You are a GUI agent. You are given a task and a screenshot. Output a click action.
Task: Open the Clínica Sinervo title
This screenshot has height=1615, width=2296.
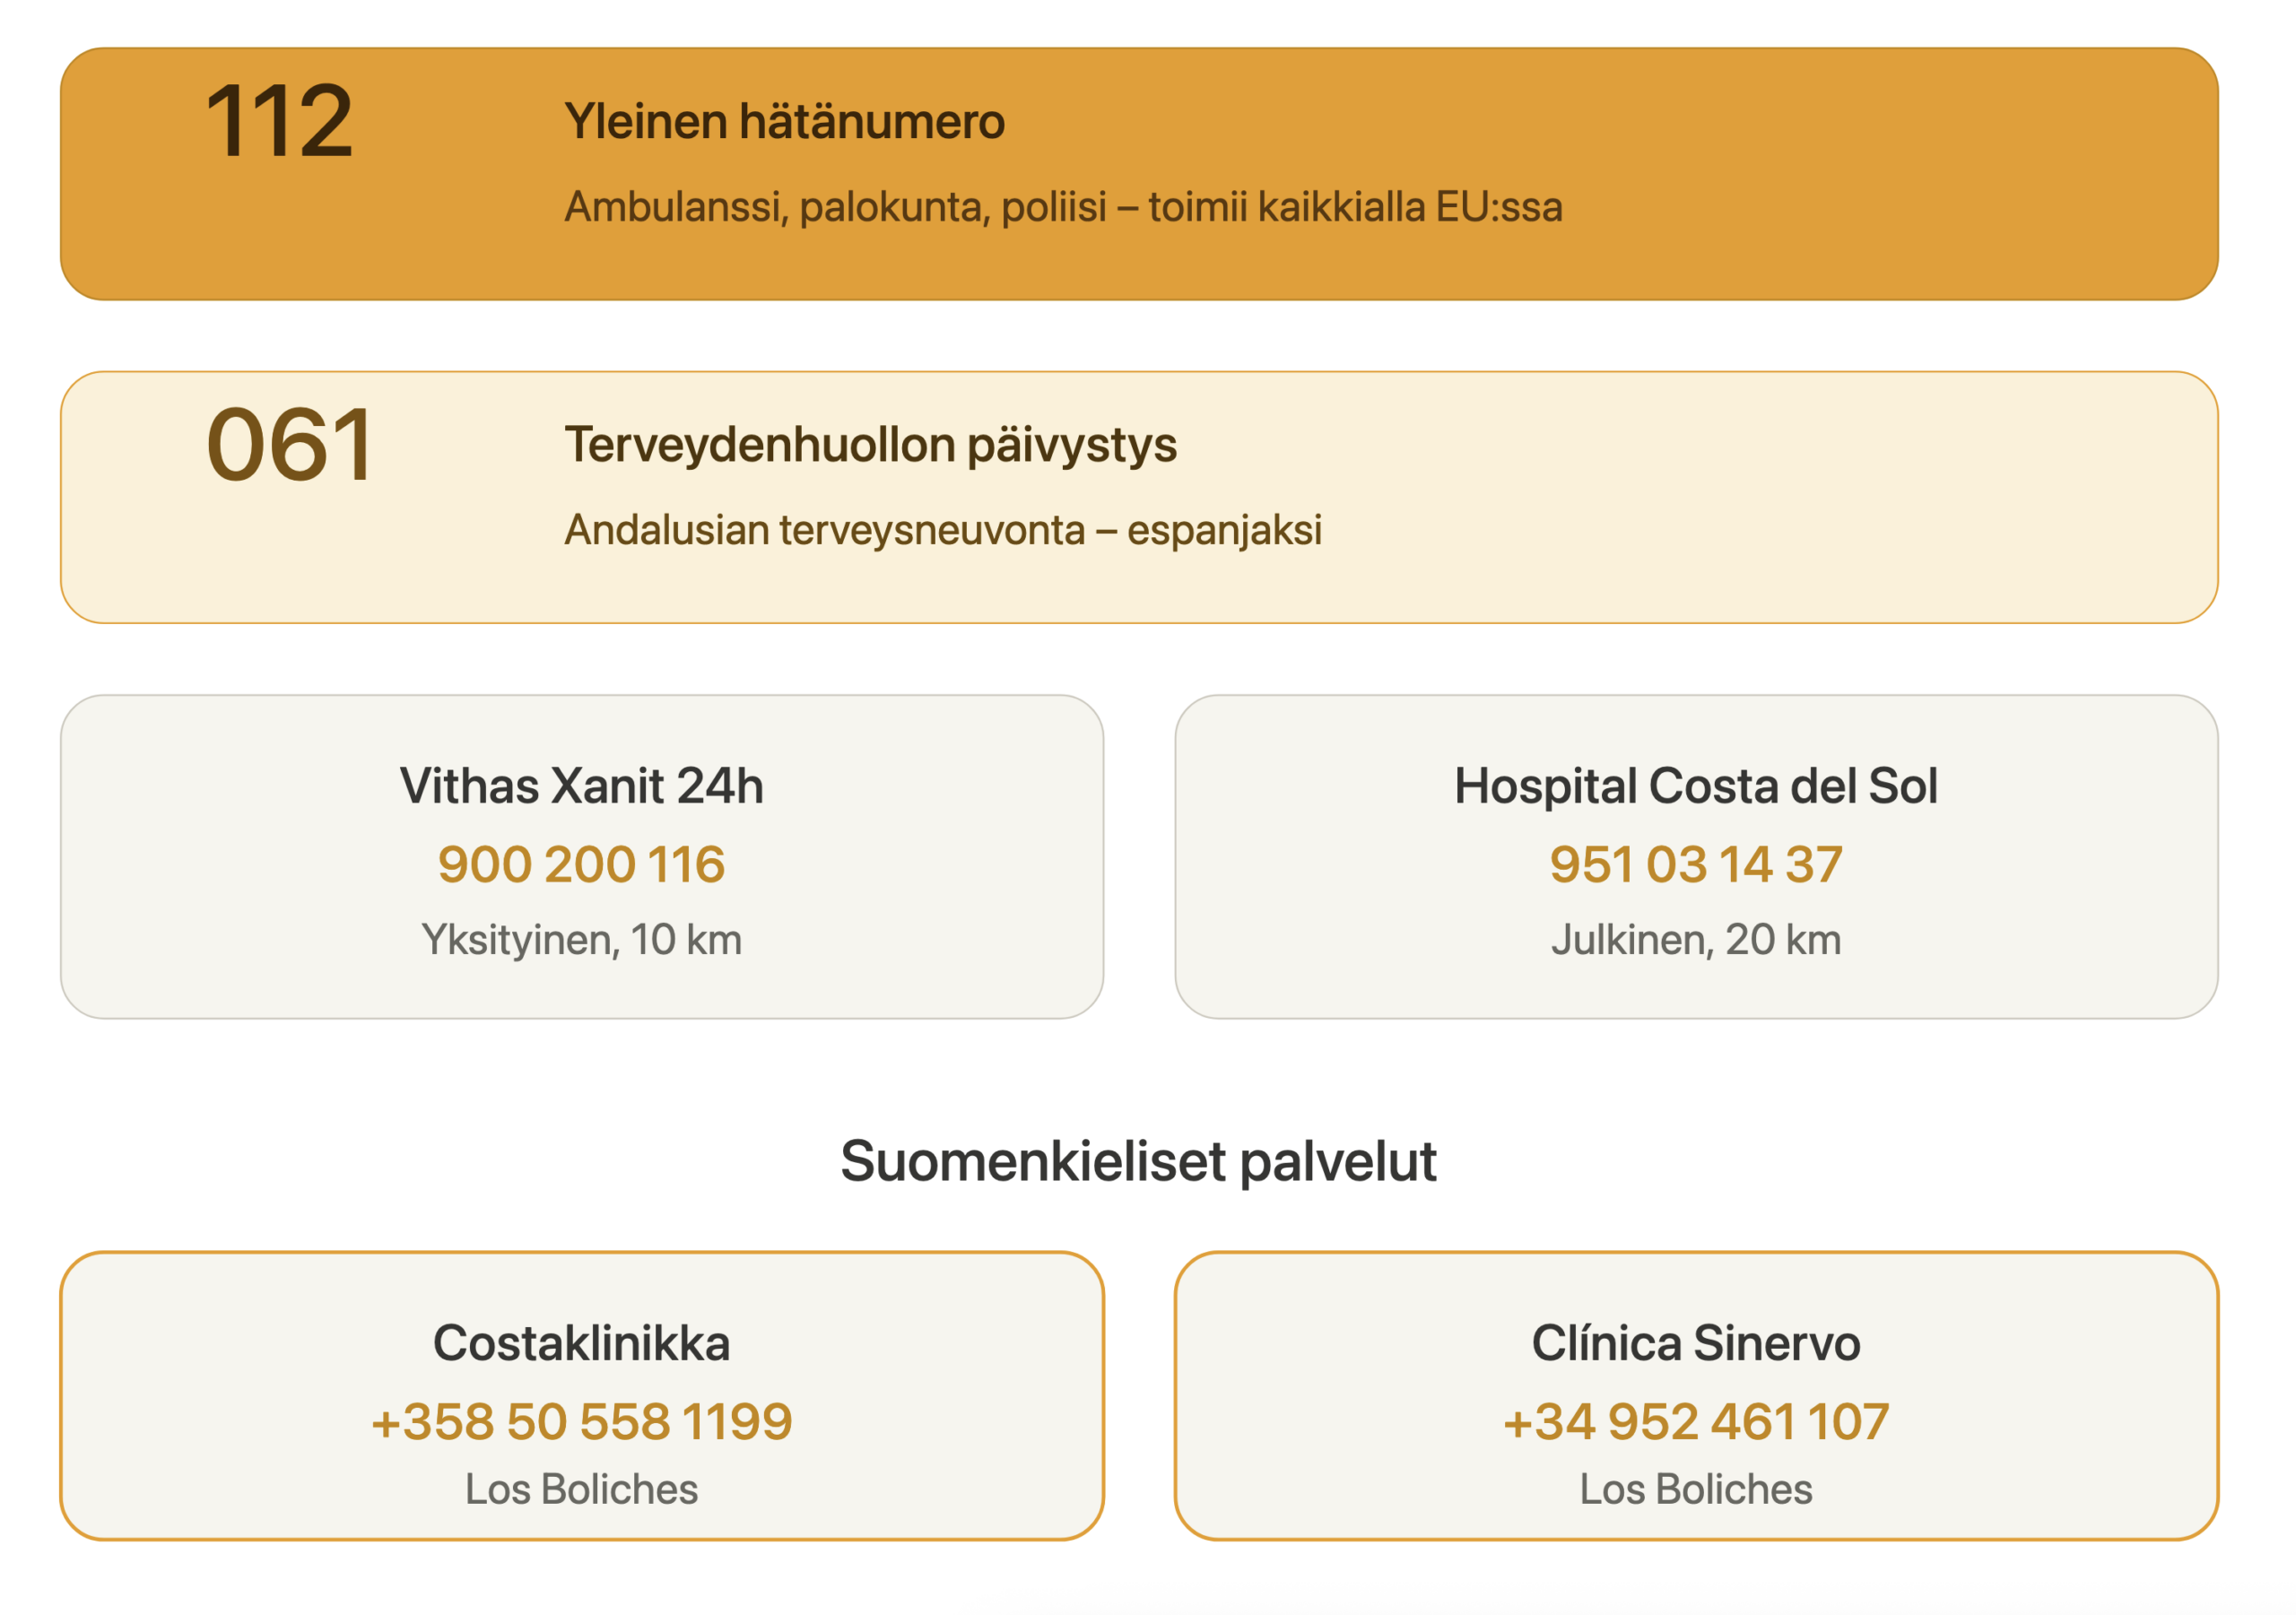click(x=1696, y=1343)
